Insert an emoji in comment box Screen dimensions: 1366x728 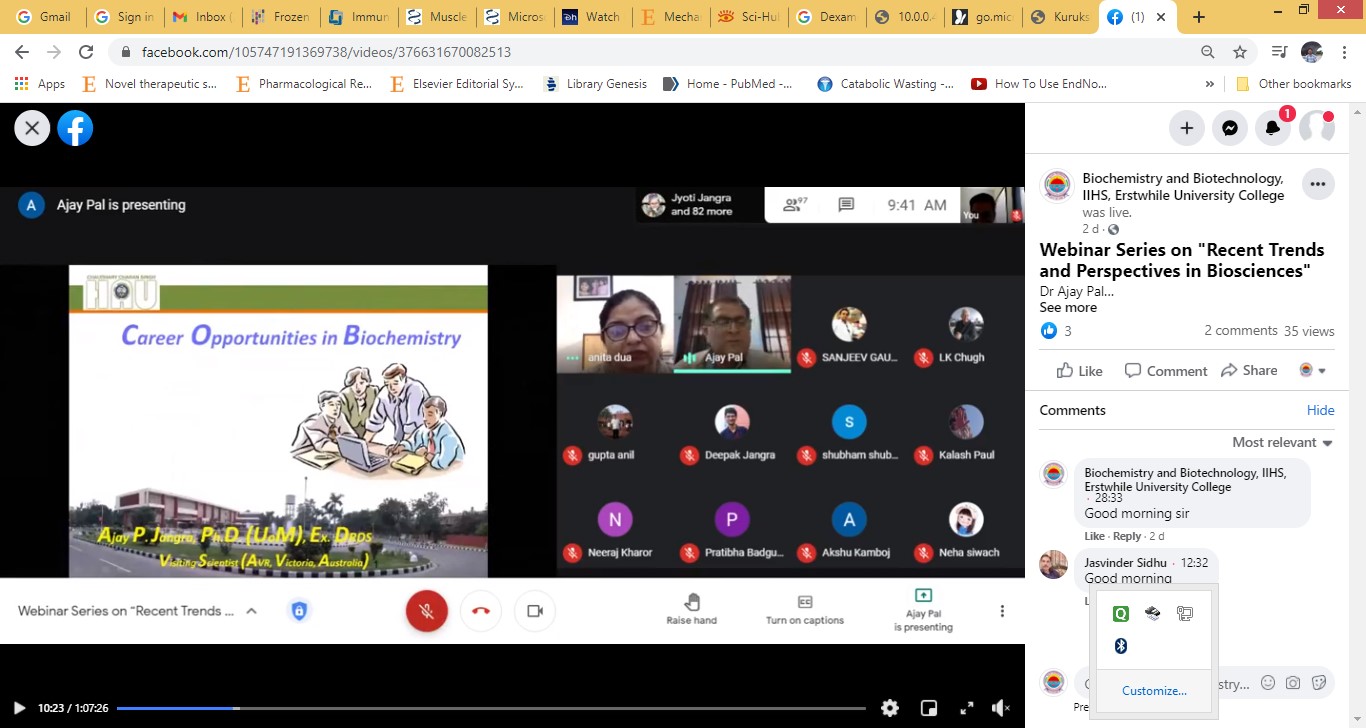point(1268,683)
